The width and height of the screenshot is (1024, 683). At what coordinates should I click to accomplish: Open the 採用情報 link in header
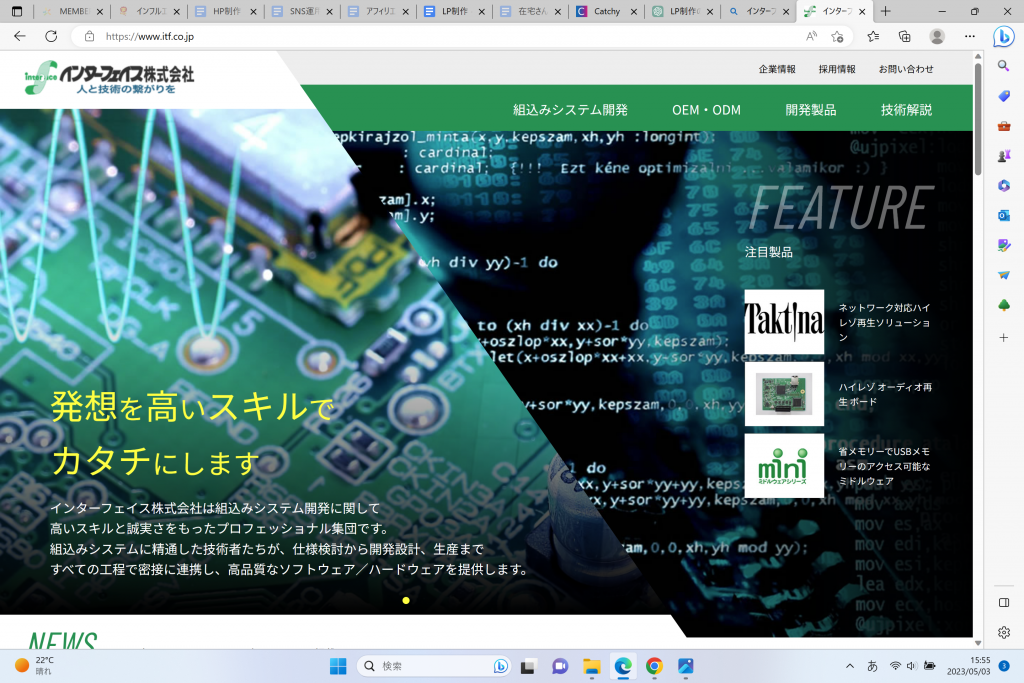[837, 69]
